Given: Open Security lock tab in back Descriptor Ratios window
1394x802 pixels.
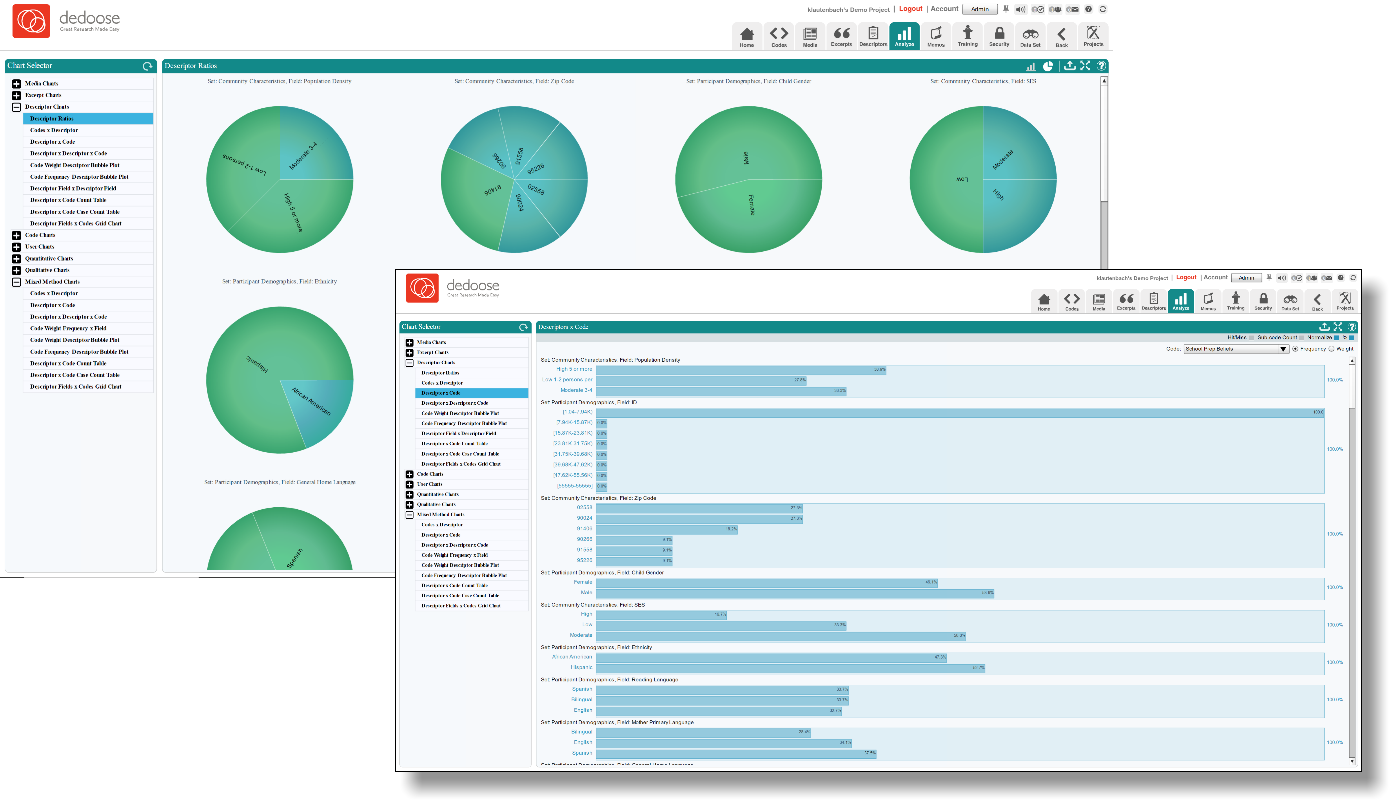Looking at the screenshot, I should pyautogui.click(x=999, y=36).
